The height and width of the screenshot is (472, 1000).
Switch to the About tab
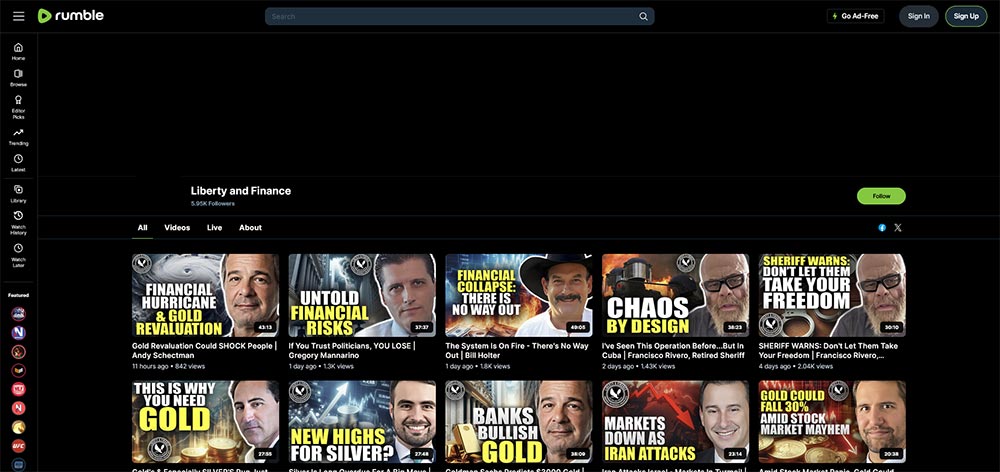250,228
